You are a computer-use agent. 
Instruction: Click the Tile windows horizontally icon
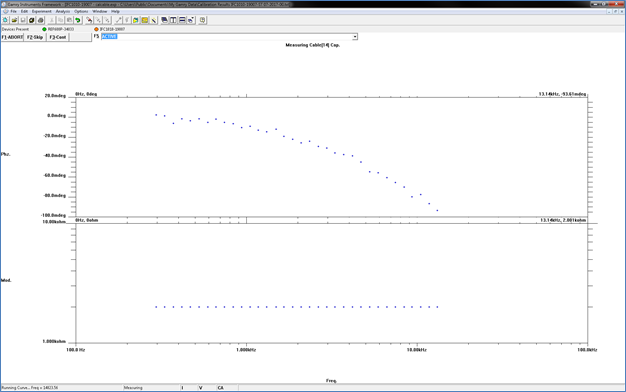(182, 20)
